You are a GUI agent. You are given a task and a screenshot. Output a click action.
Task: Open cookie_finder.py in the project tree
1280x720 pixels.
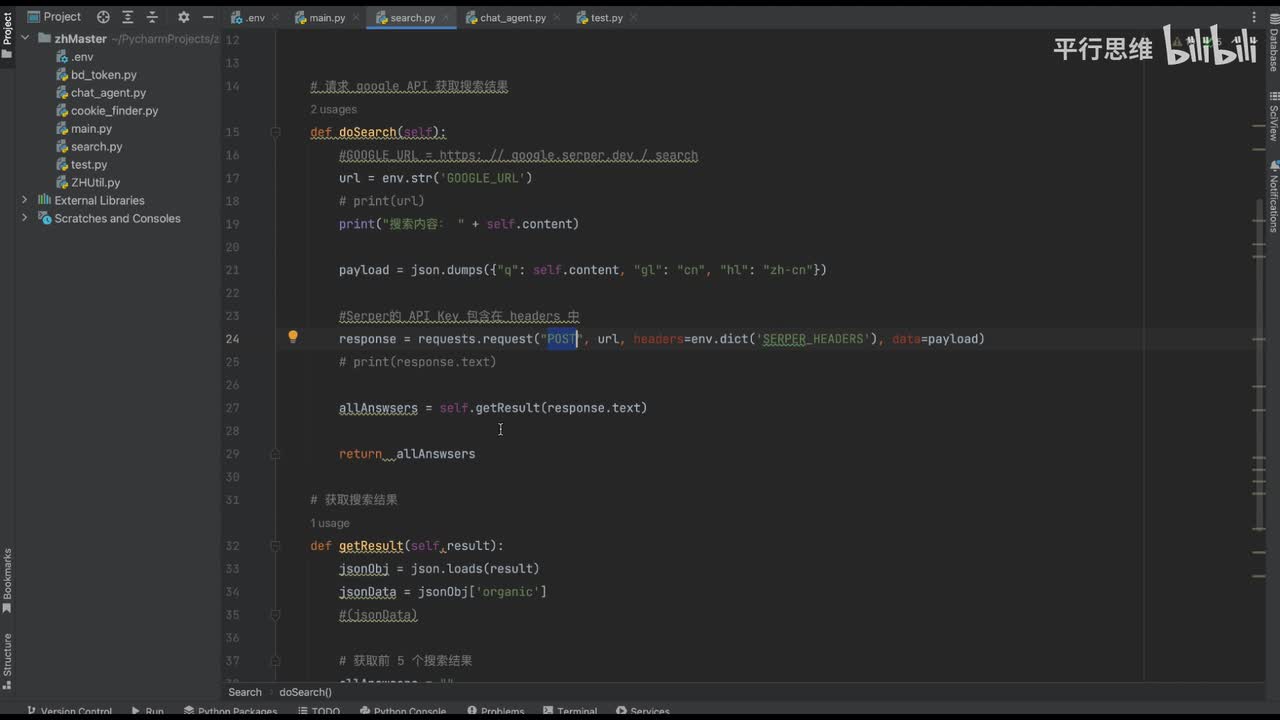tap(114, 111)
